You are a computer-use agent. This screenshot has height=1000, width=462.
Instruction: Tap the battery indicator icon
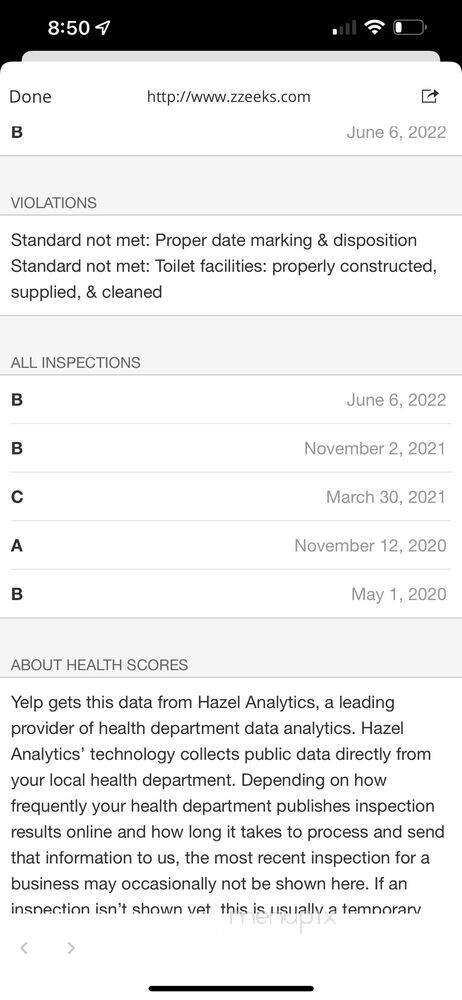click(x=409, y=28)
